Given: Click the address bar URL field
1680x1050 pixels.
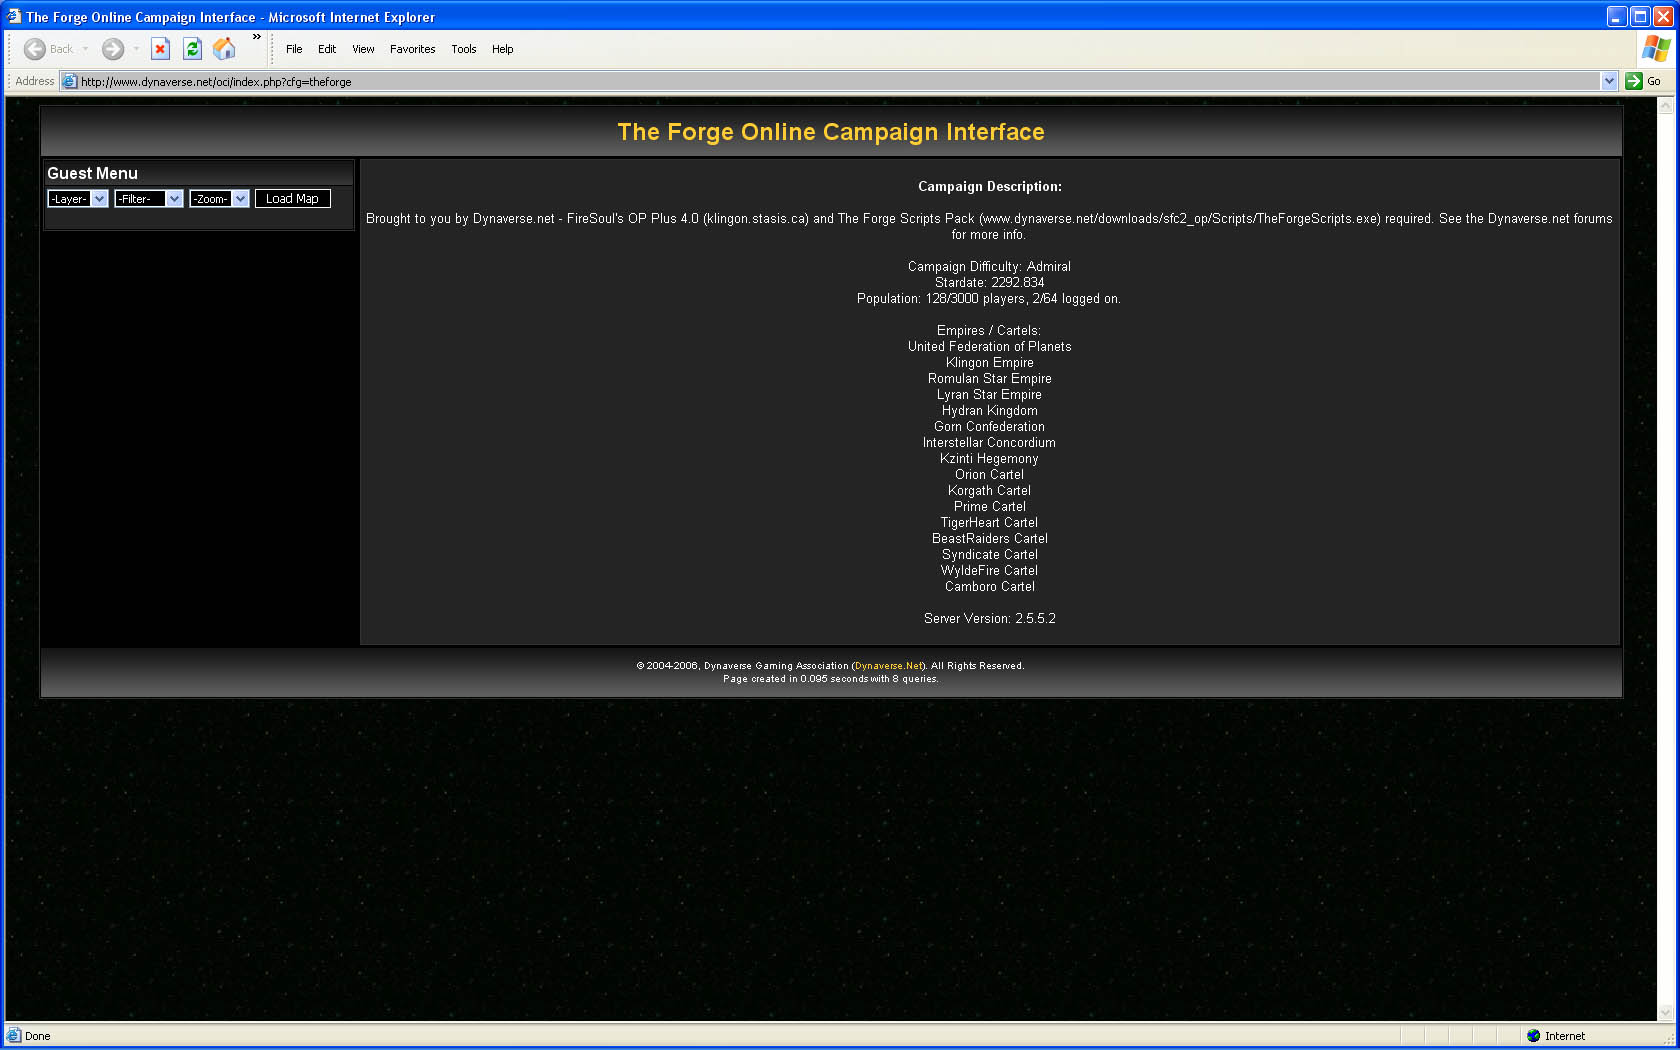Looking at the screenshot, I should [x=800, y=82].
